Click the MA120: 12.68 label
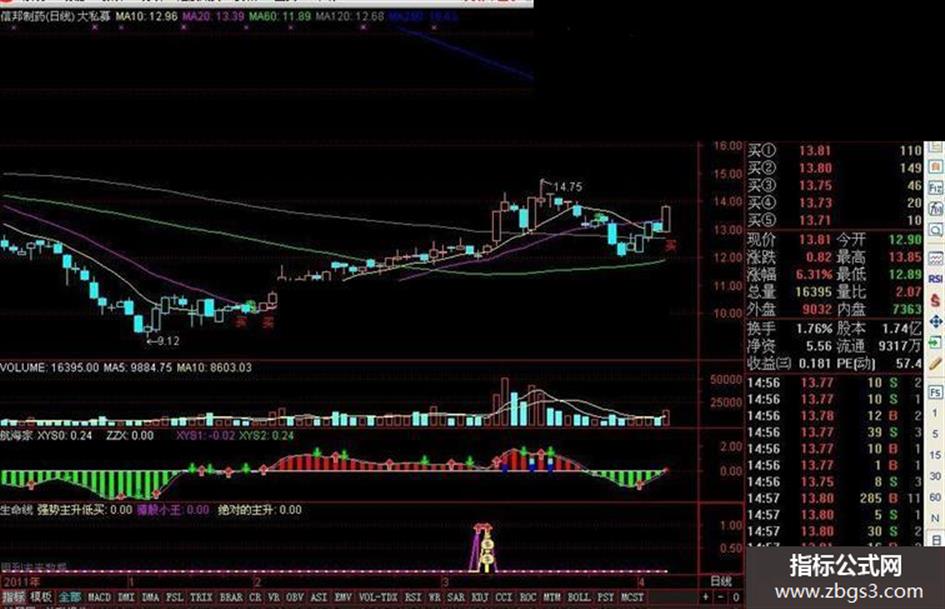Image resolution: width=945 pixels, height=609 pixels. (x=350, y=16)
